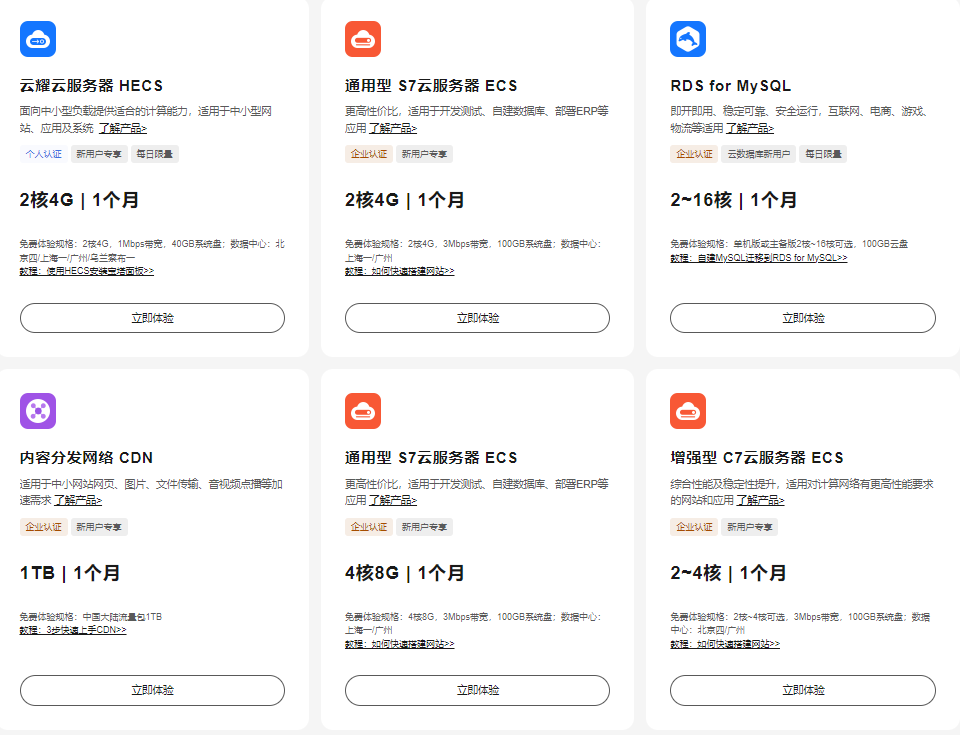Open 了解产品 link for 云耀云服务器 HECS

[122, 128]
